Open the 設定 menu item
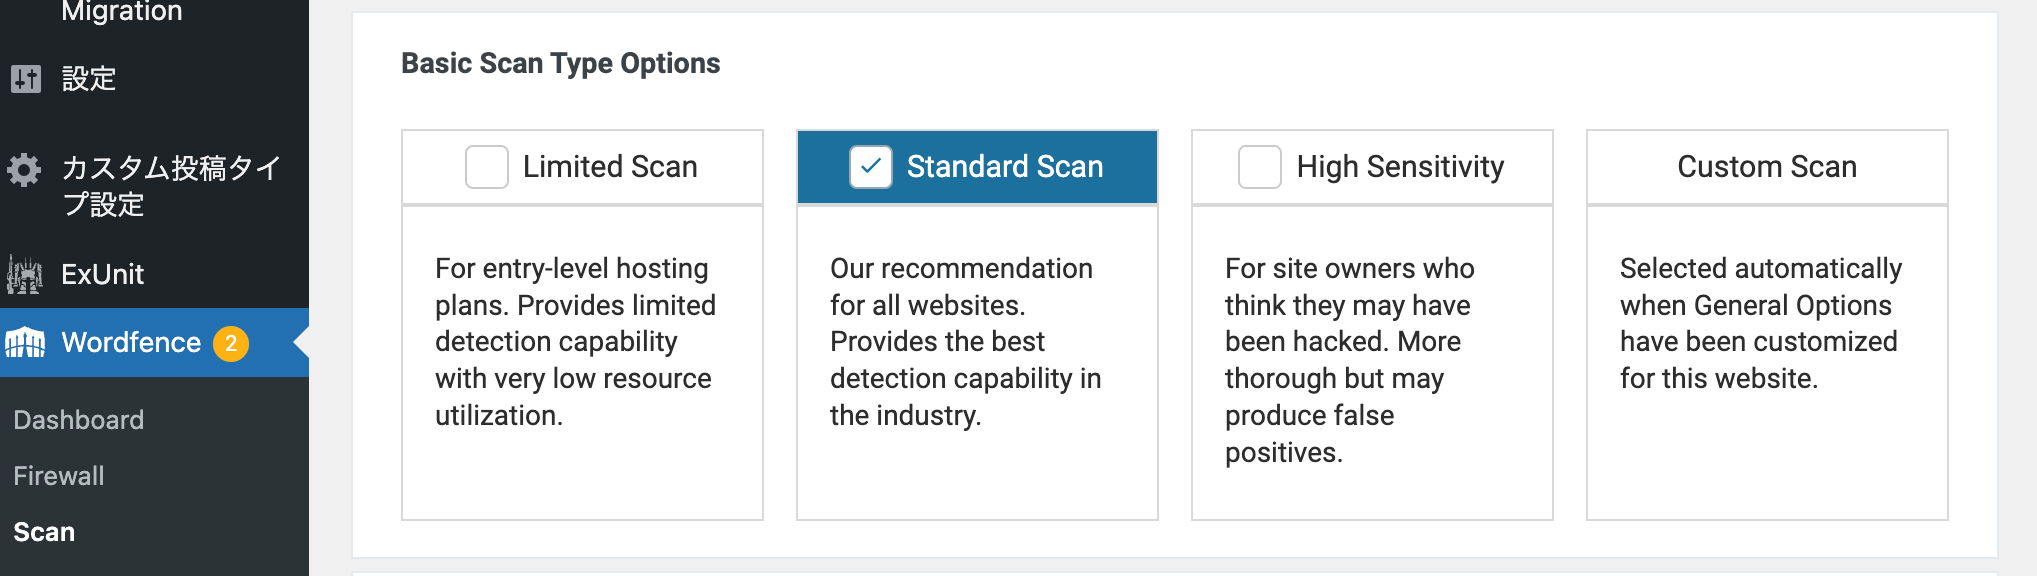 pyautogui.click(x=89, y=78)
